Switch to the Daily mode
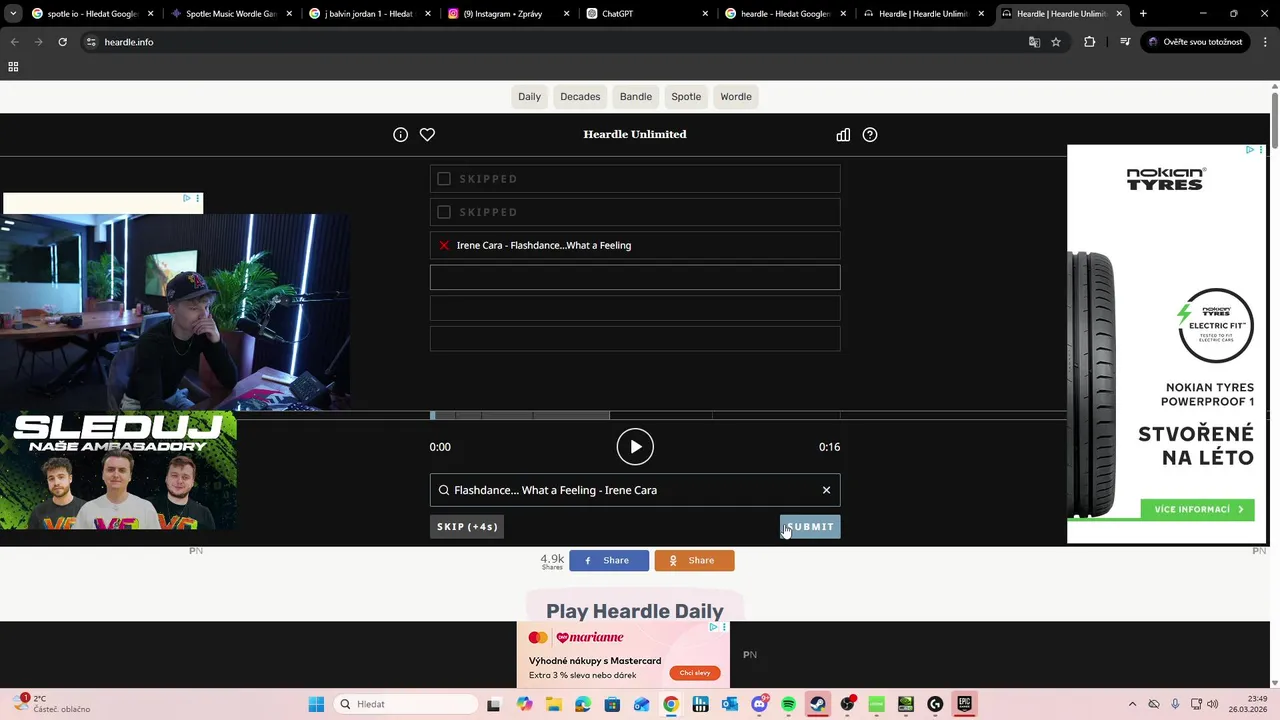This screenshot has width=1280, height=720. [529, 97]
